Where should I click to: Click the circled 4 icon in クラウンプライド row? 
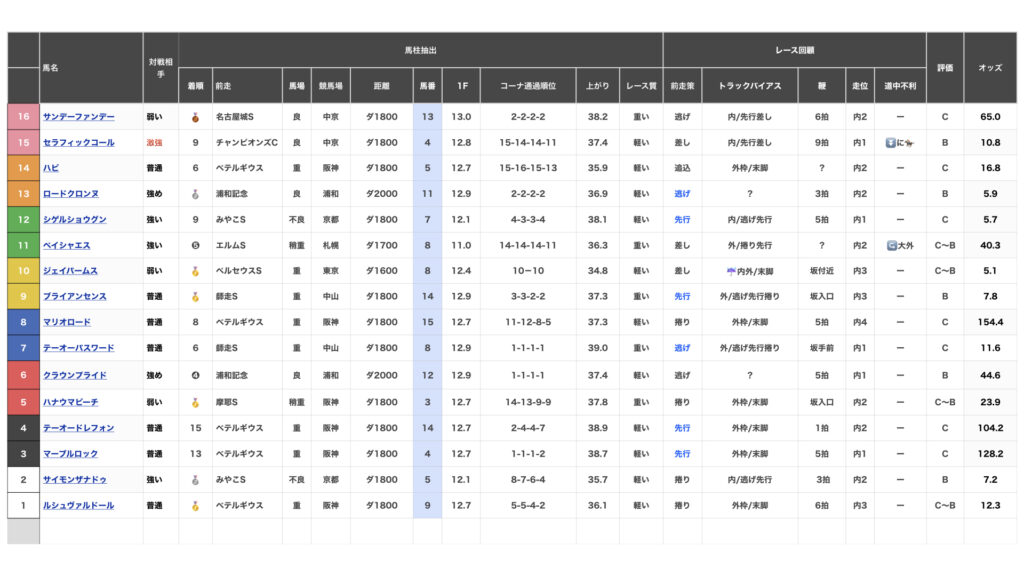pyautogui.click(x=195, y=375)
